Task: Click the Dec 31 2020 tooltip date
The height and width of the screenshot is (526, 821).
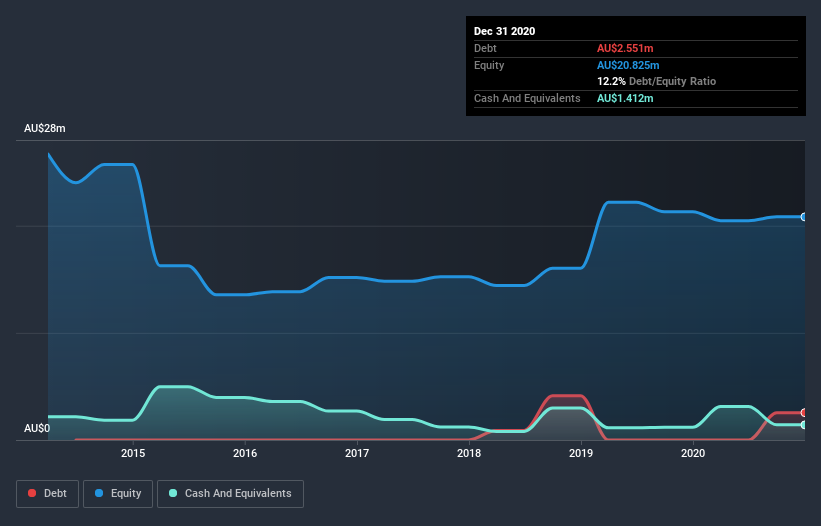Action: coord(505,31)
